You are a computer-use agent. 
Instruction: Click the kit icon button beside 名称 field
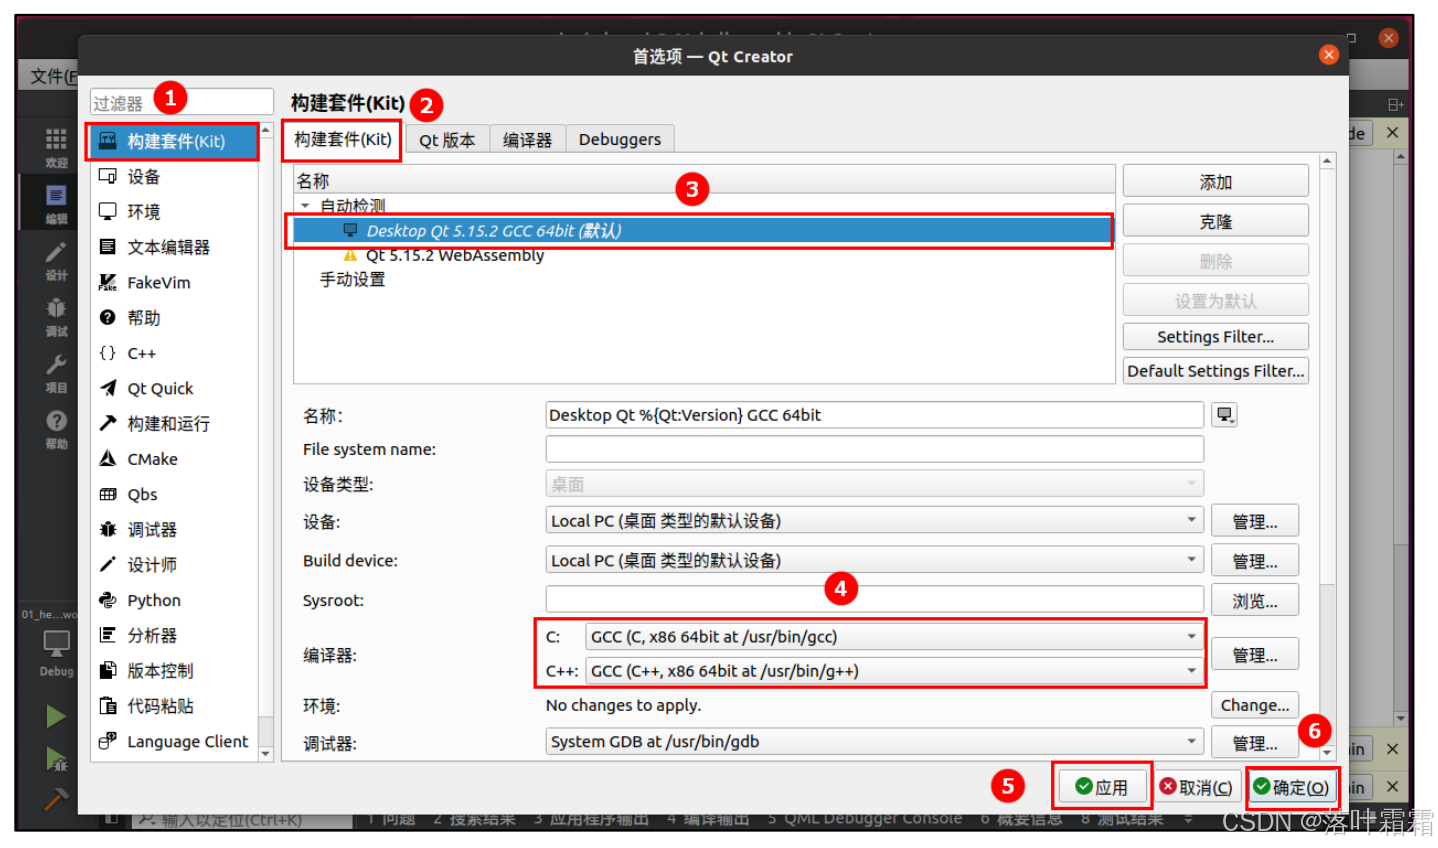click(1225, 415)
